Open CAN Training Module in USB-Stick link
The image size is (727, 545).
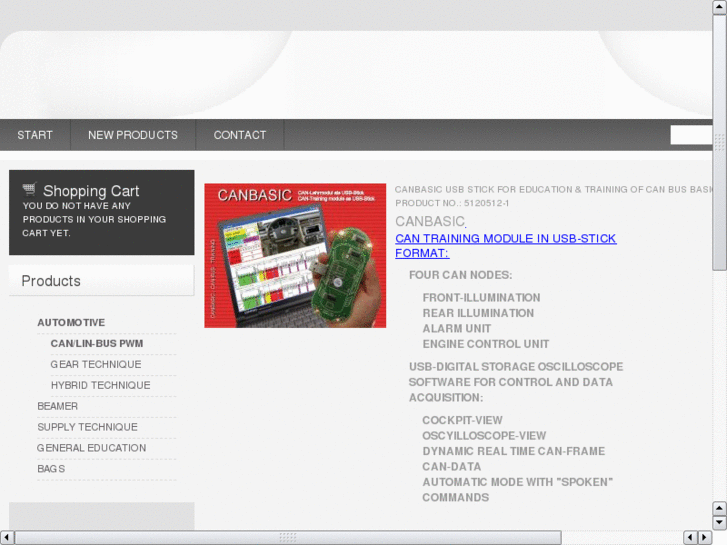tap(505, 245)
